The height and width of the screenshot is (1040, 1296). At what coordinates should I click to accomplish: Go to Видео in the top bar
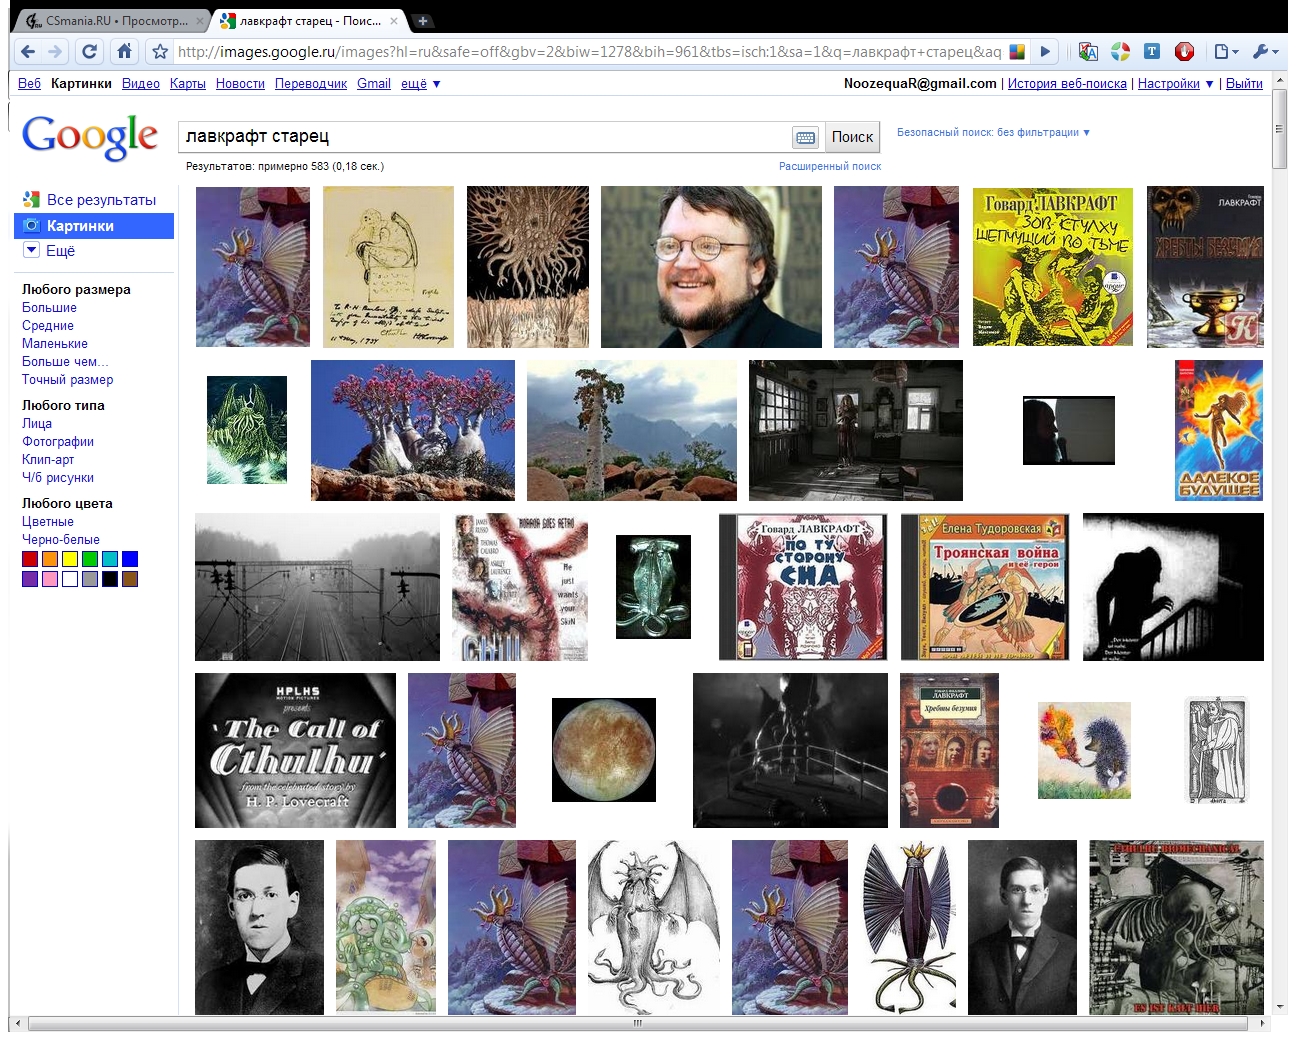click(141, 84)
